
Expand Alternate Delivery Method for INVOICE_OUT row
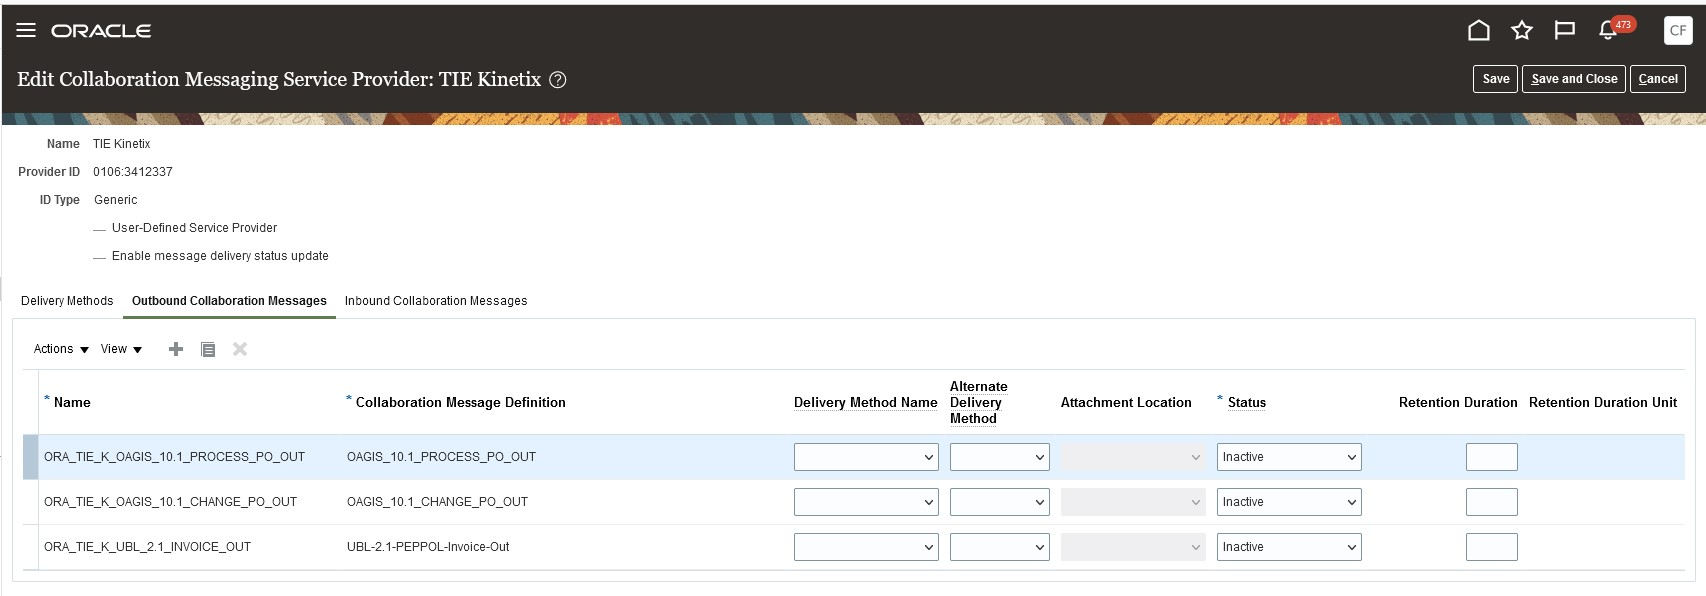1000,547
